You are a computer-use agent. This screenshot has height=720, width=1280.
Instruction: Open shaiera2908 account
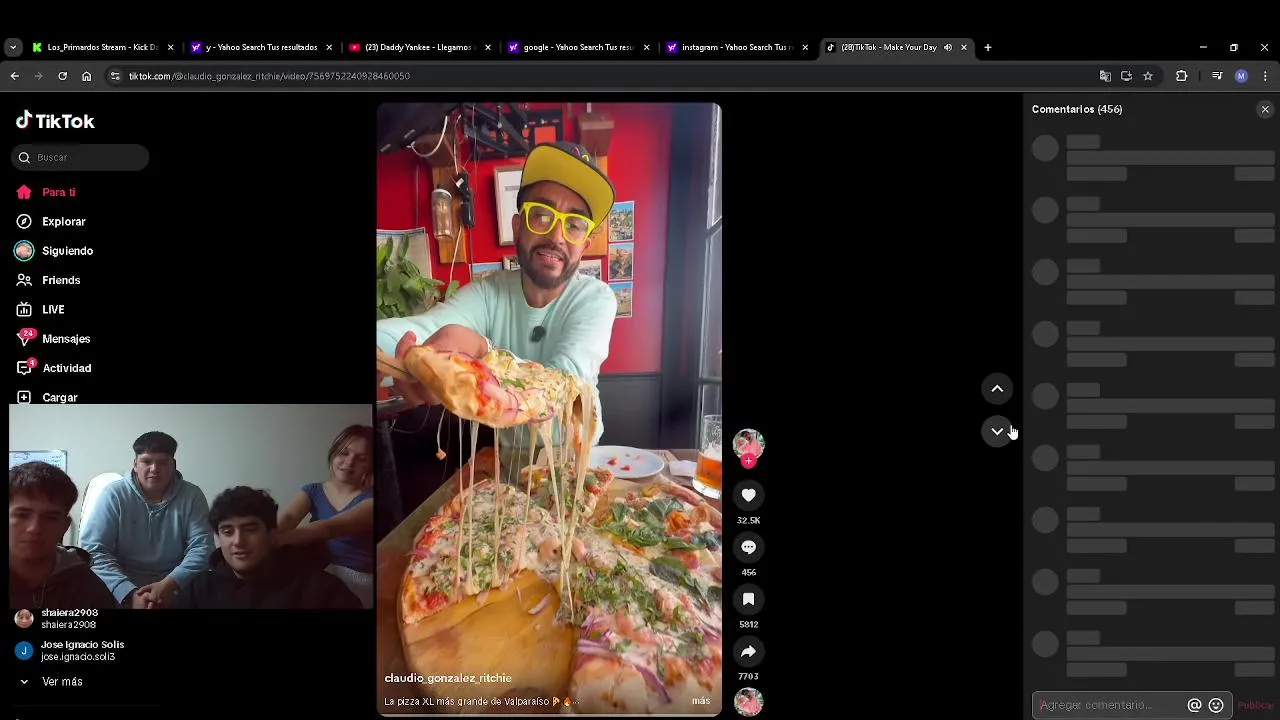click(70, 618)
